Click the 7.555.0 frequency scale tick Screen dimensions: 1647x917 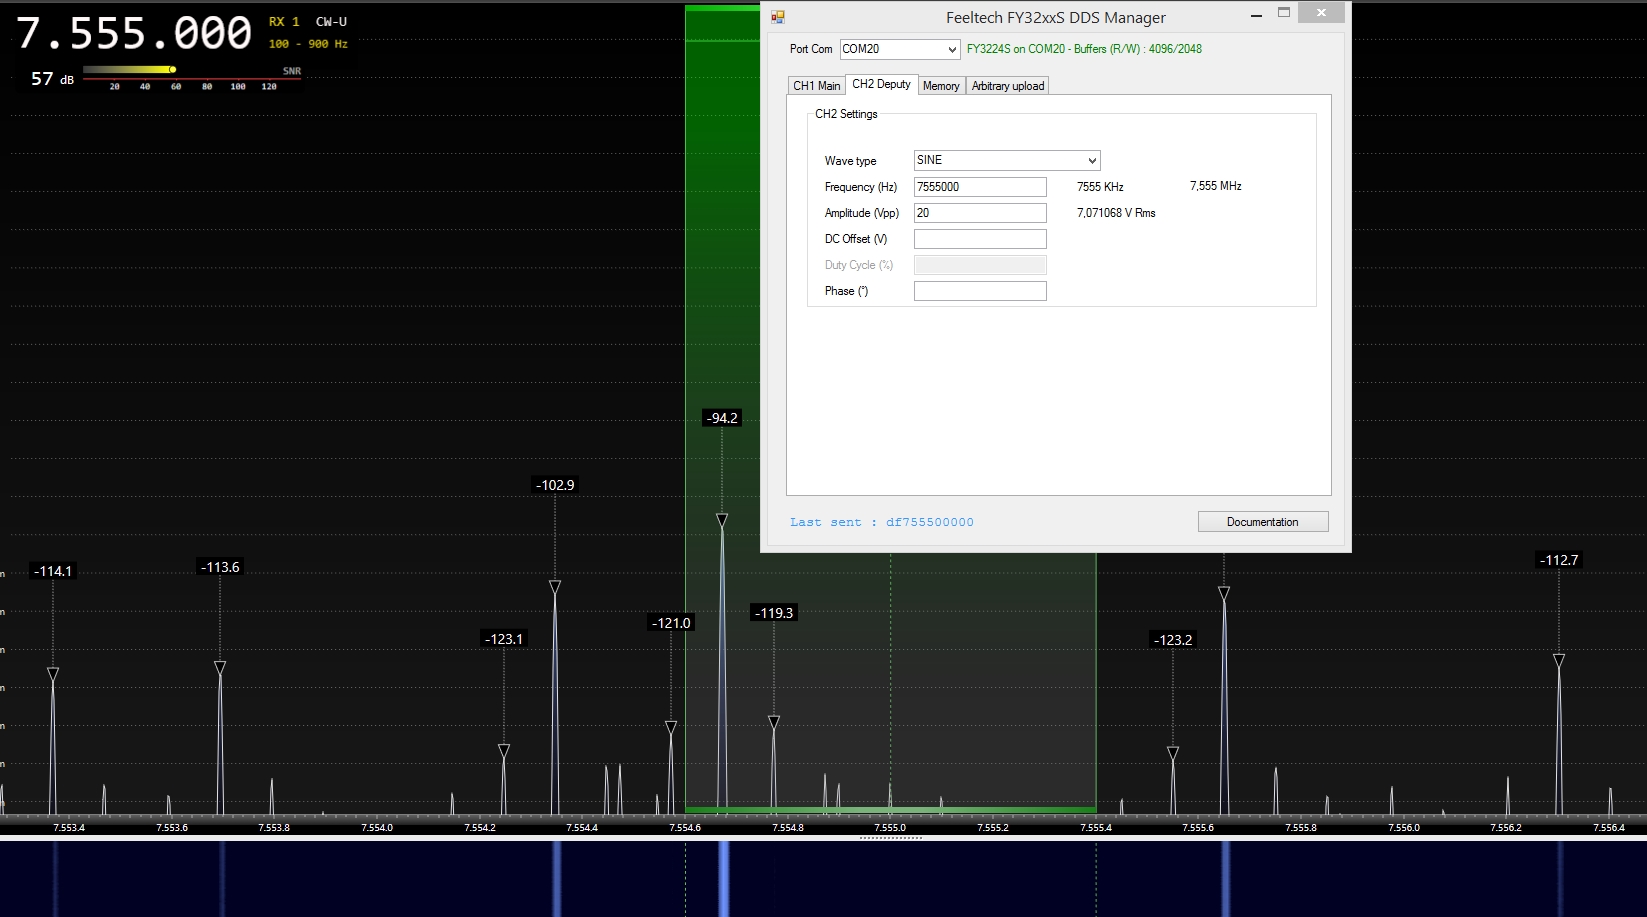(x=890, y=828)
